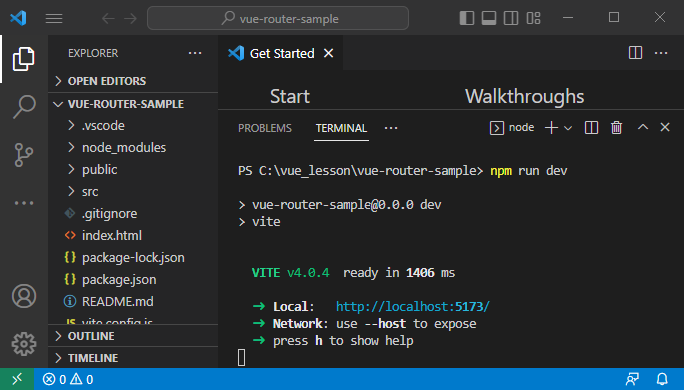Collapse the VUE-ROUTER-SAMPLE folder section
684x390 pixels.
click(133, 104)
